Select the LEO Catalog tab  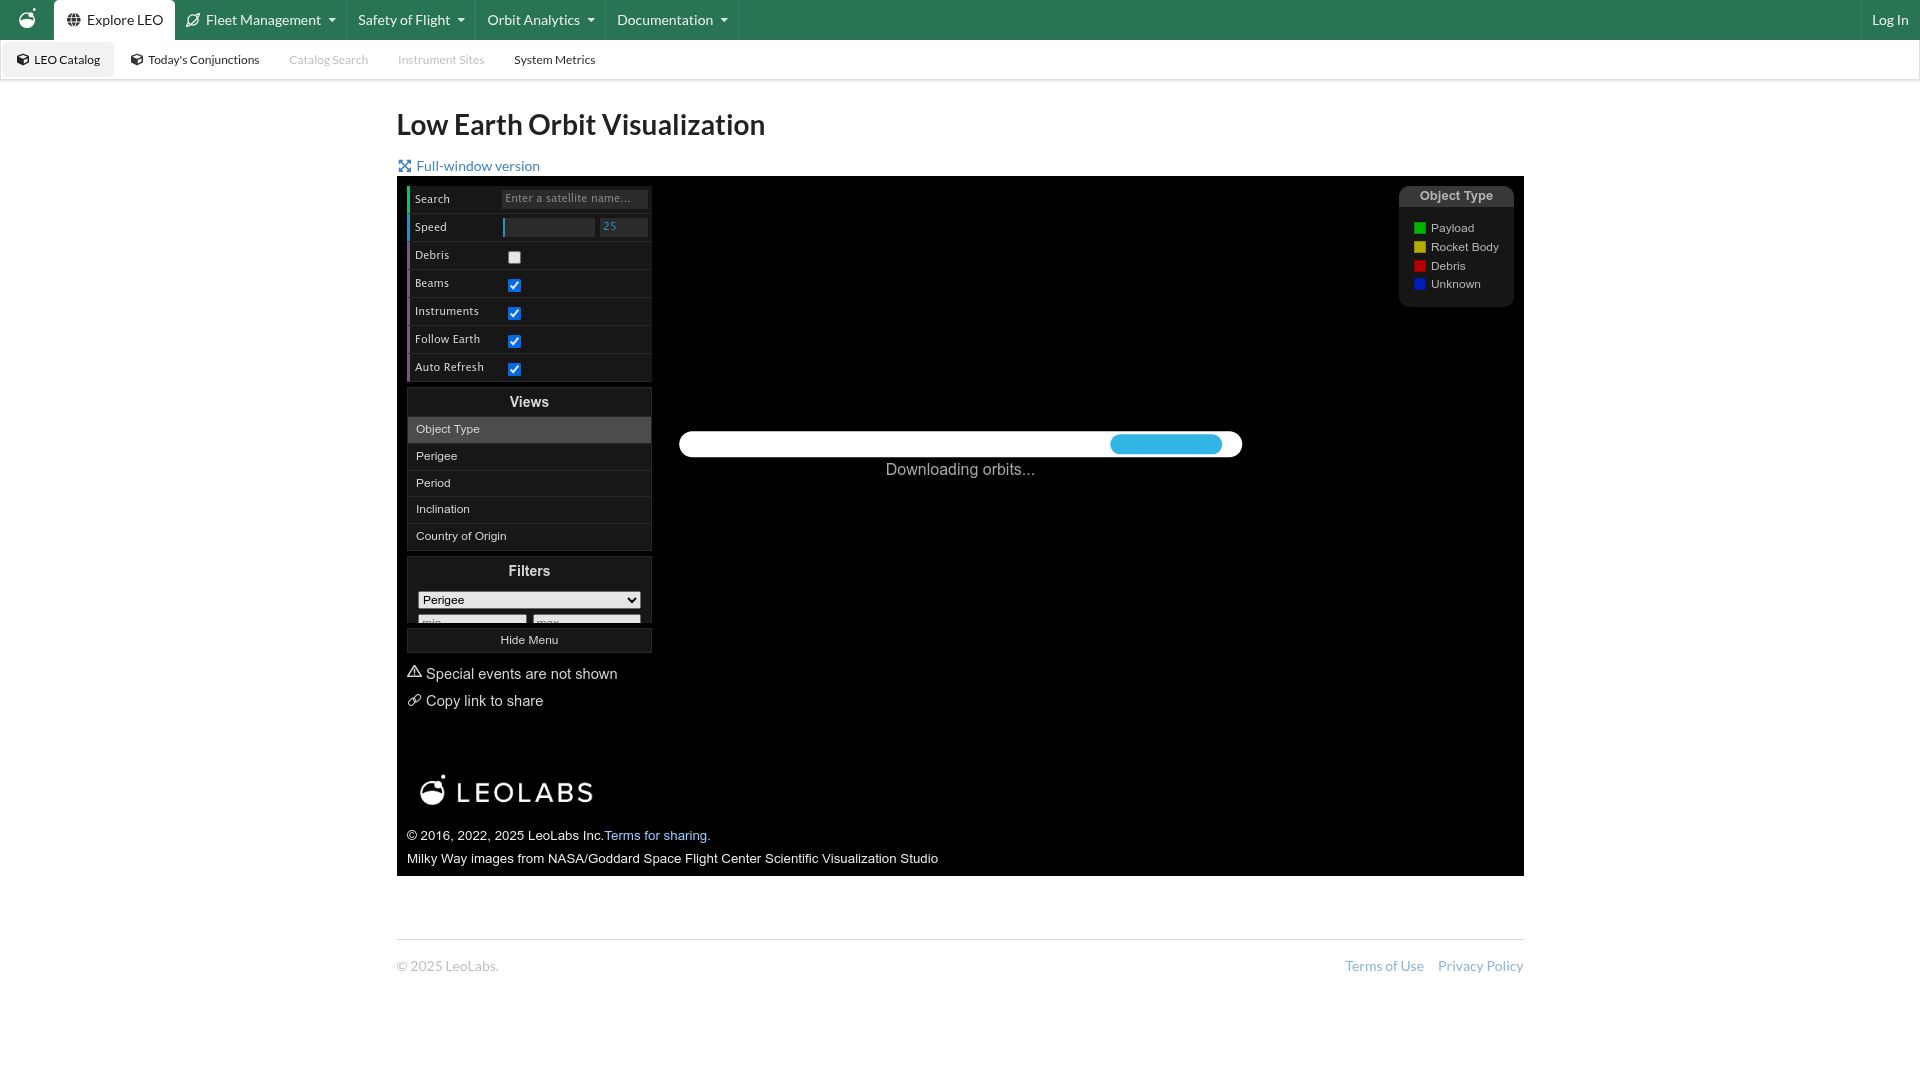[58, 60]
